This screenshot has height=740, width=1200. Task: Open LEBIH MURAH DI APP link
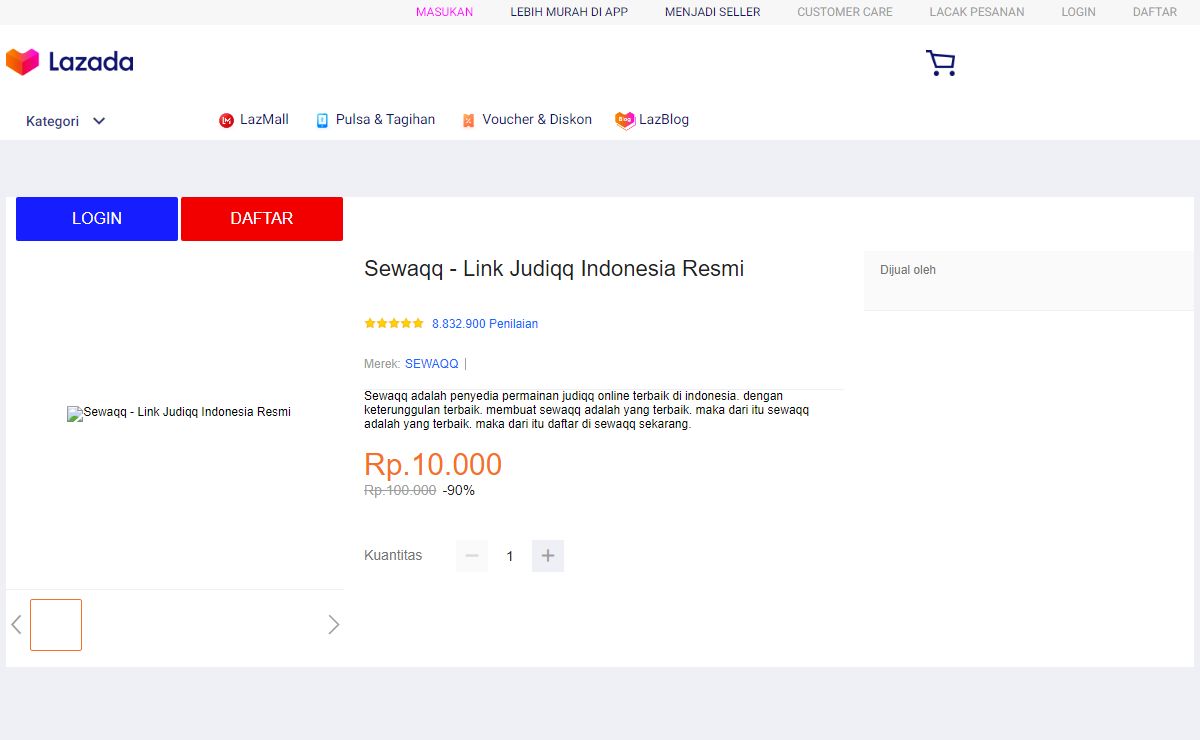pos(569,12)
